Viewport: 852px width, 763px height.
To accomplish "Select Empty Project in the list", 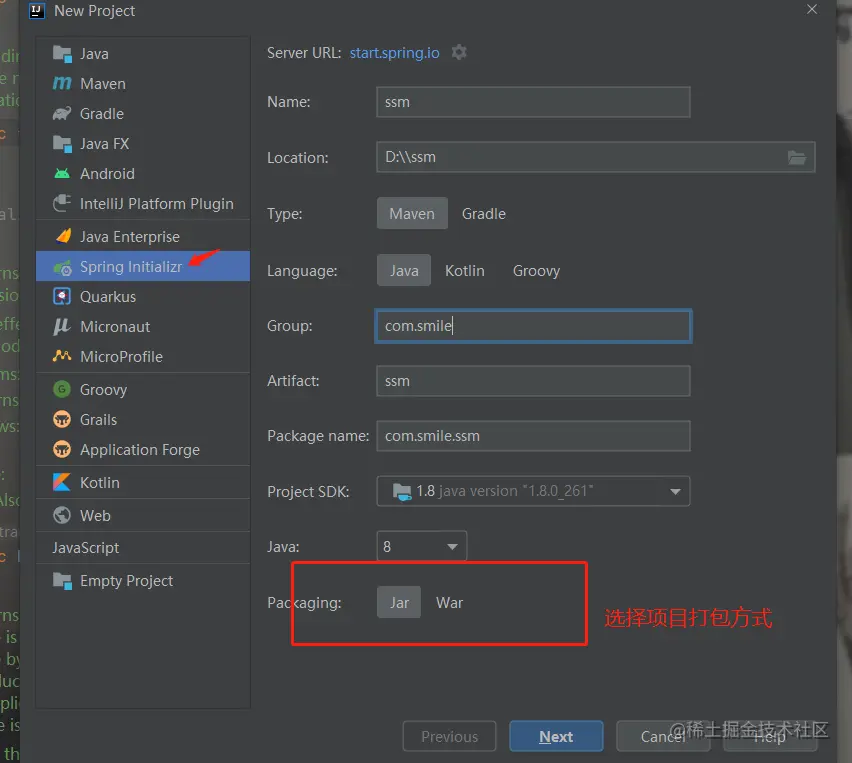I will (143, 581).
